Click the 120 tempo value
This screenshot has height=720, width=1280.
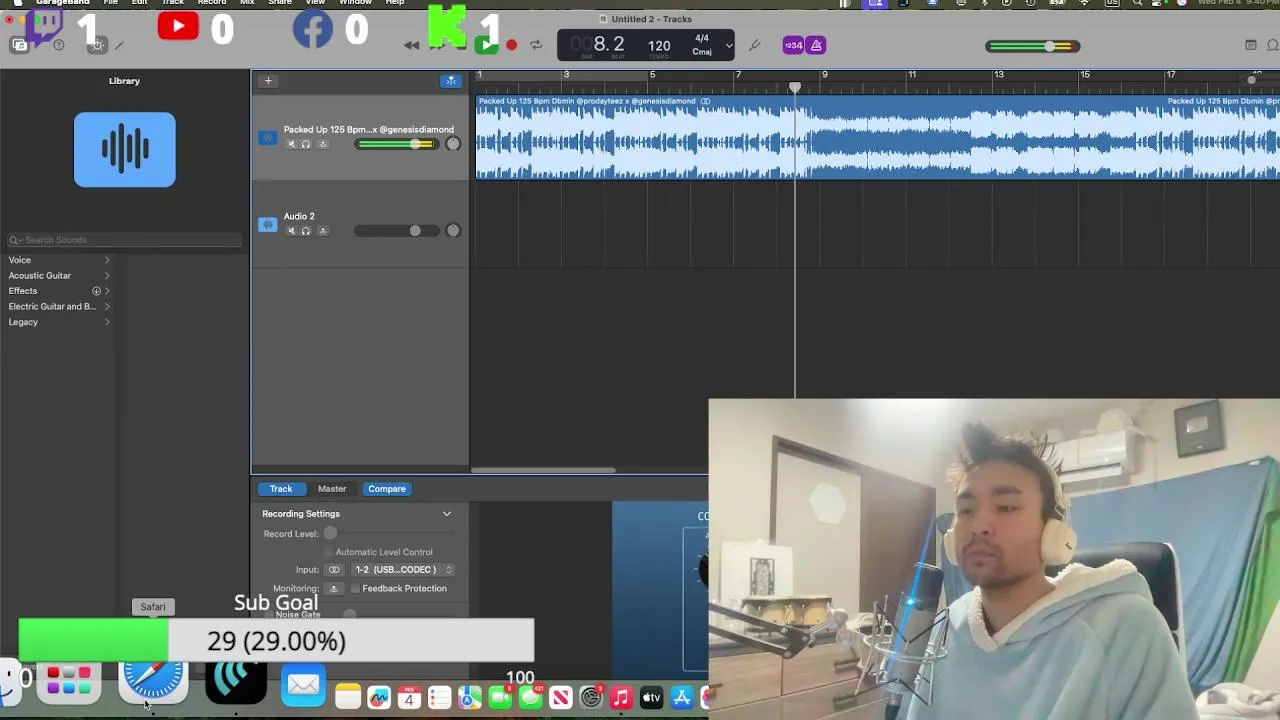(659, 45)
